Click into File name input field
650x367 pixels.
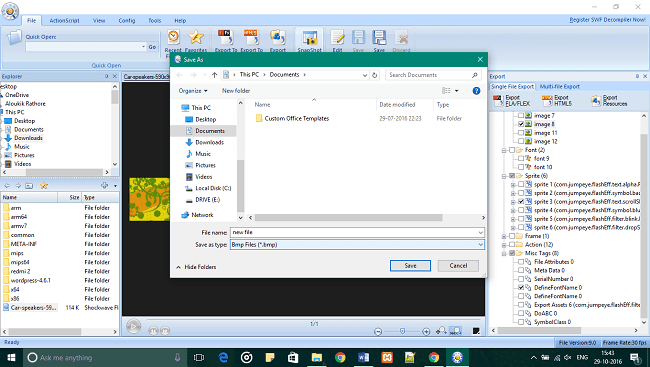(x=354, y=233)
